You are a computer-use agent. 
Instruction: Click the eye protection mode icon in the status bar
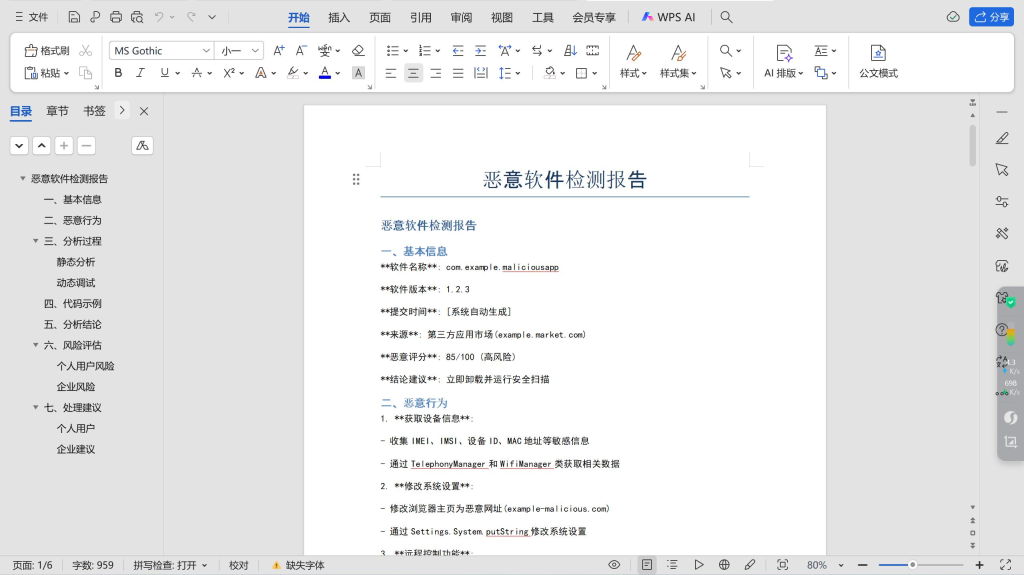614,565
